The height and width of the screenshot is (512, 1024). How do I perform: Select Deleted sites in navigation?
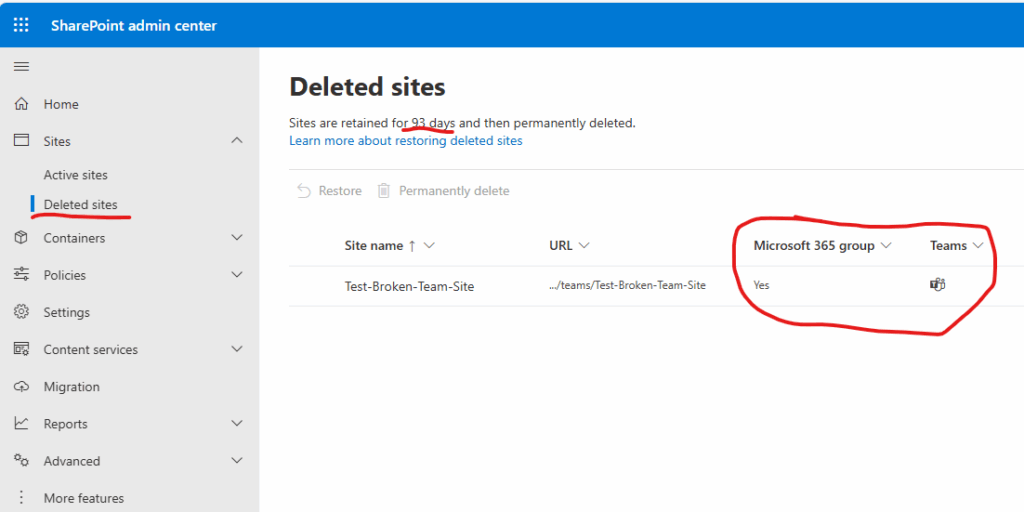point(81,204)
